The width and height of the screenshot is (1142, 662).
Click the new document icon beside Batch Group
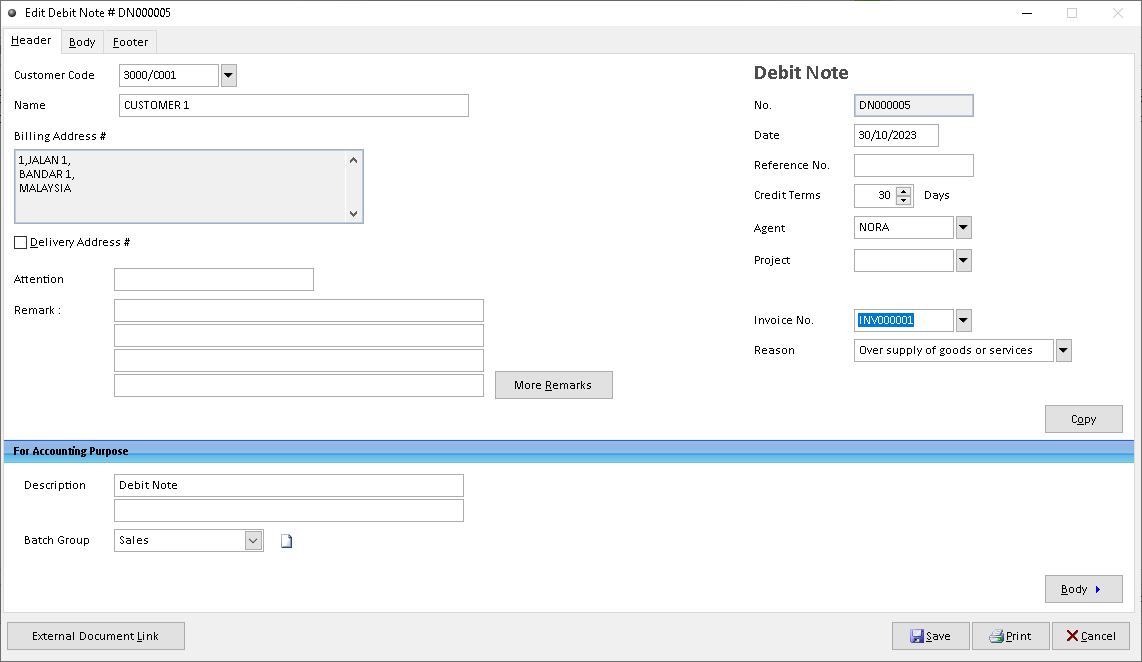[x=286, y=540]
